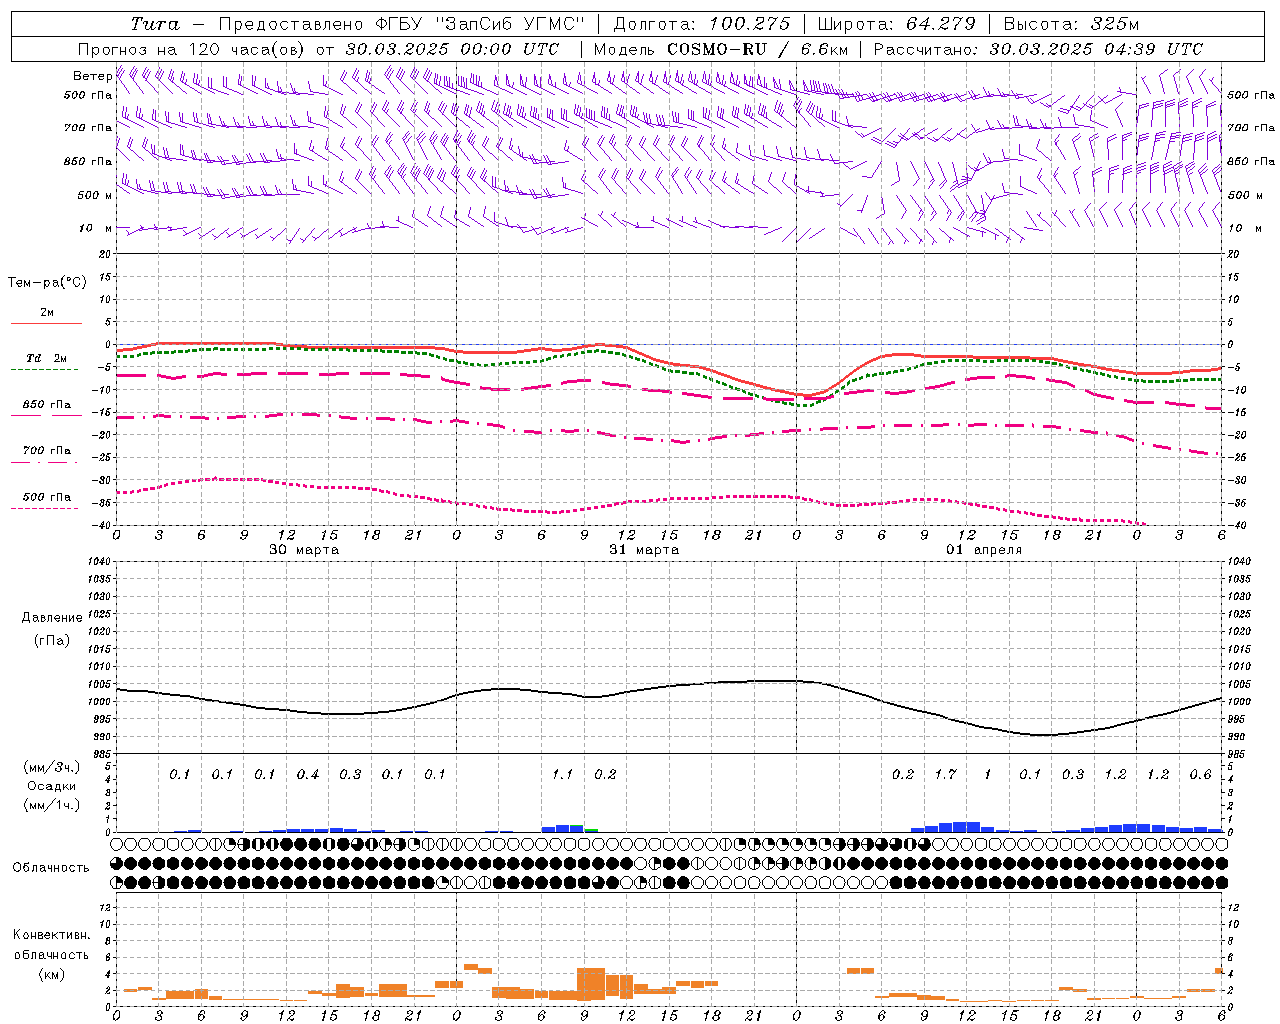Select the date label 01 апреля
Image resolution: width=1280 pixels, height=1024 pixels.
pos(984,549)
